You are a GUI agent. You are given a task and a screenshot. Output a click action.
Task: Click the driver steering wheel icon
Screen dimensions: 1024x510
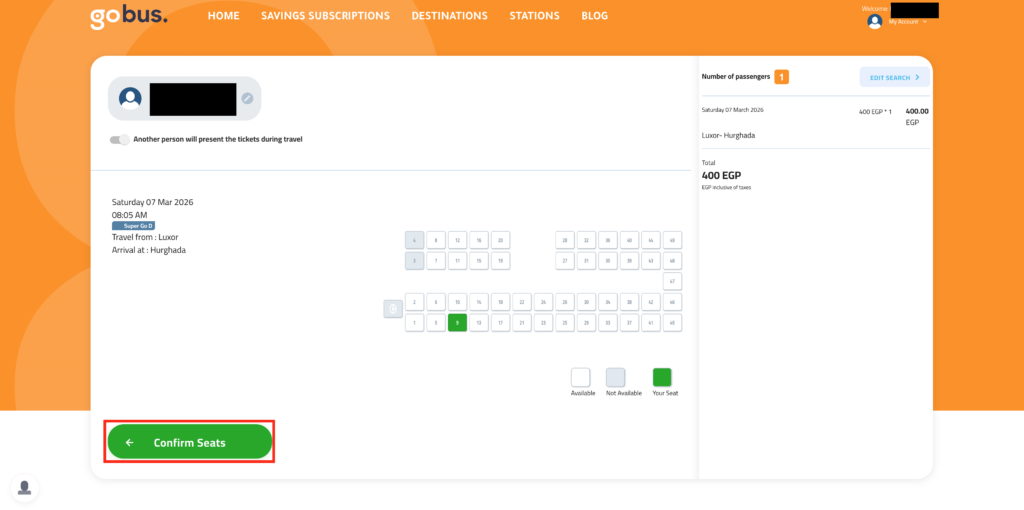[393, 309]
